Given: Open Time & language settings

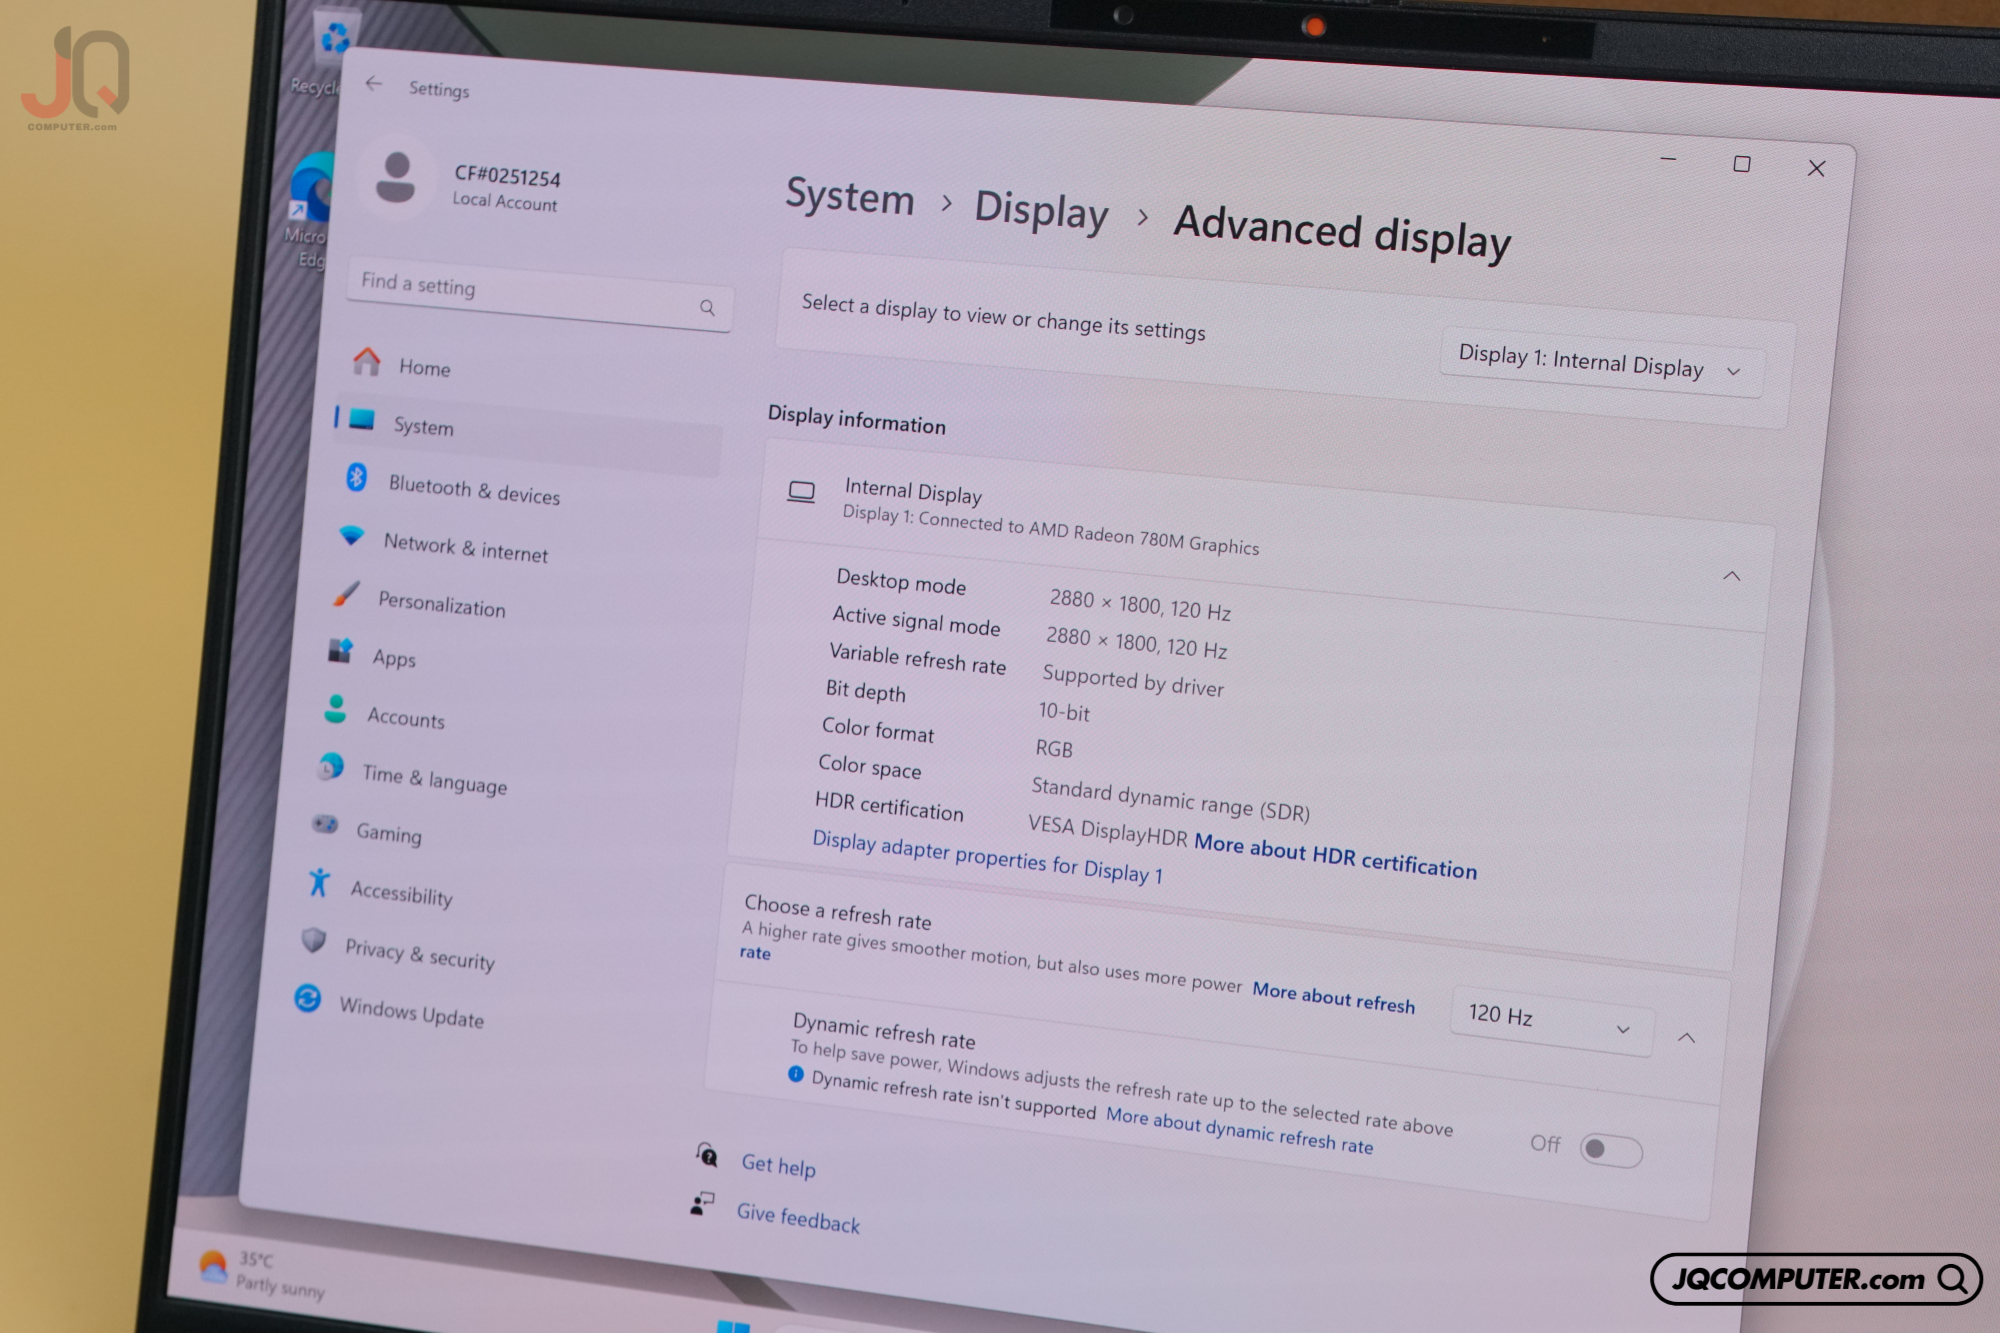Looking at the screenshot, I should [x=435, y=778].
